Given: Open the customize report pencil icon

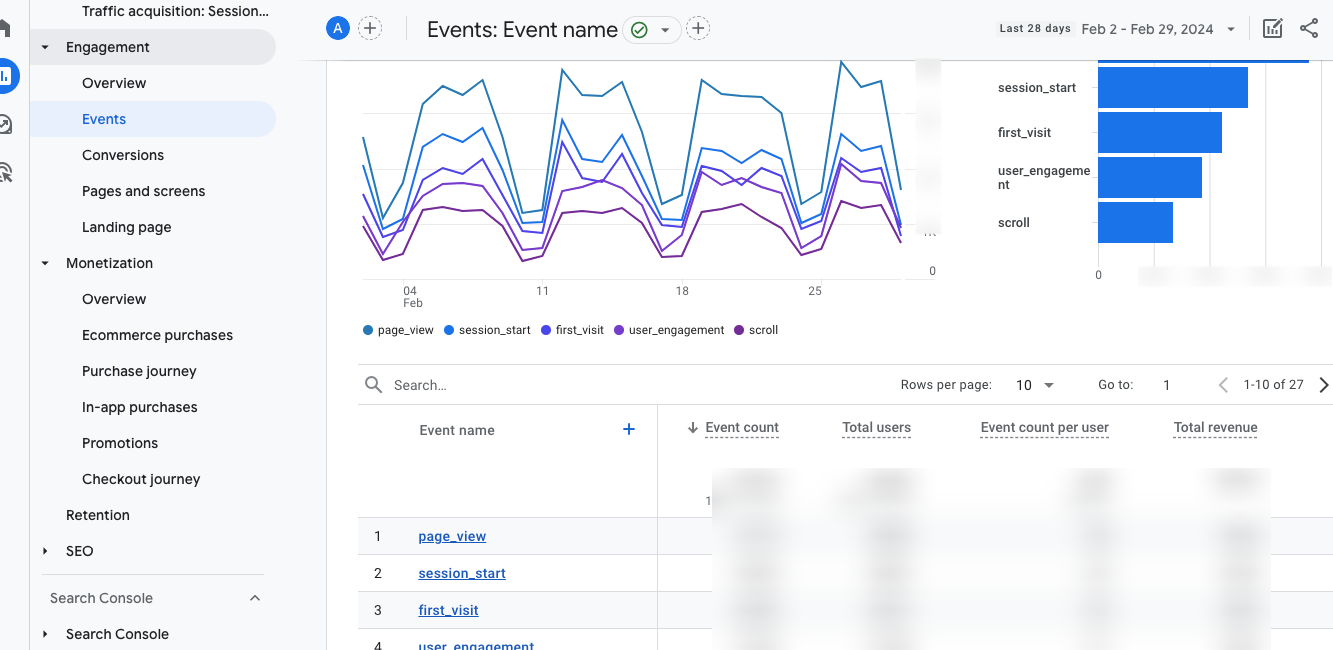Looking at the screenshot, I should pos(1272,29).
